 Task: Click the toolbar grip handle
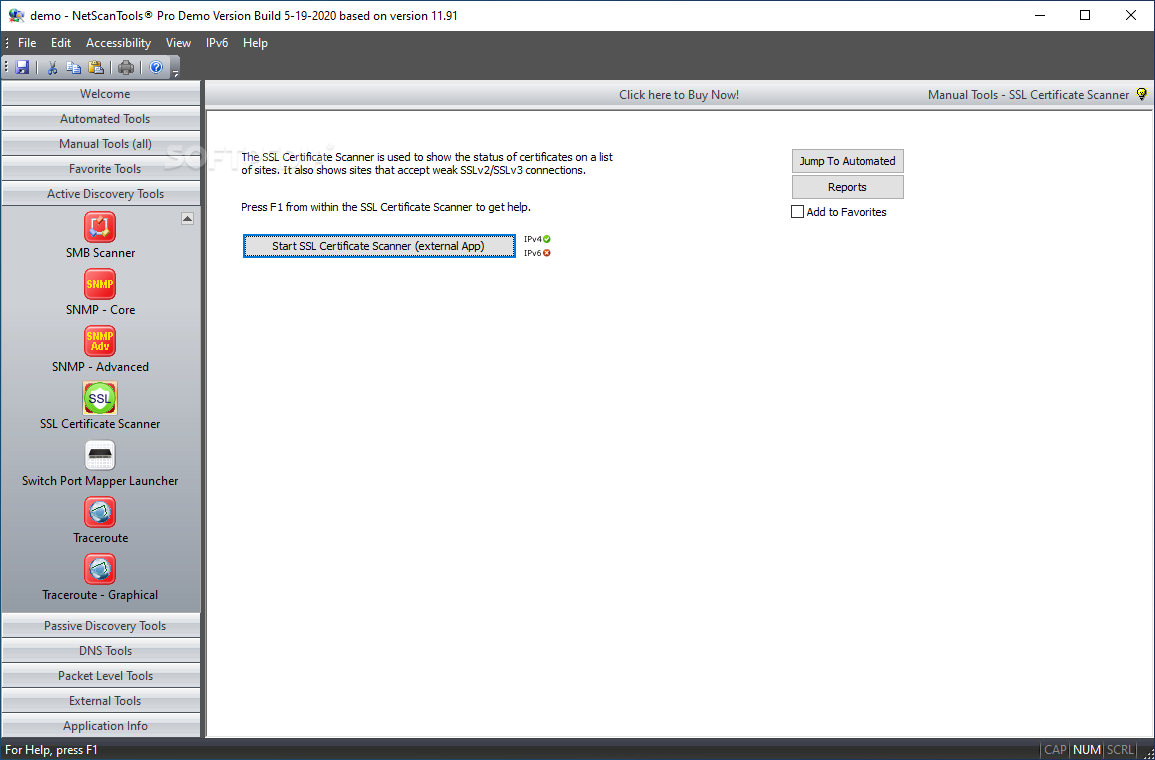(x=7, y=68)
